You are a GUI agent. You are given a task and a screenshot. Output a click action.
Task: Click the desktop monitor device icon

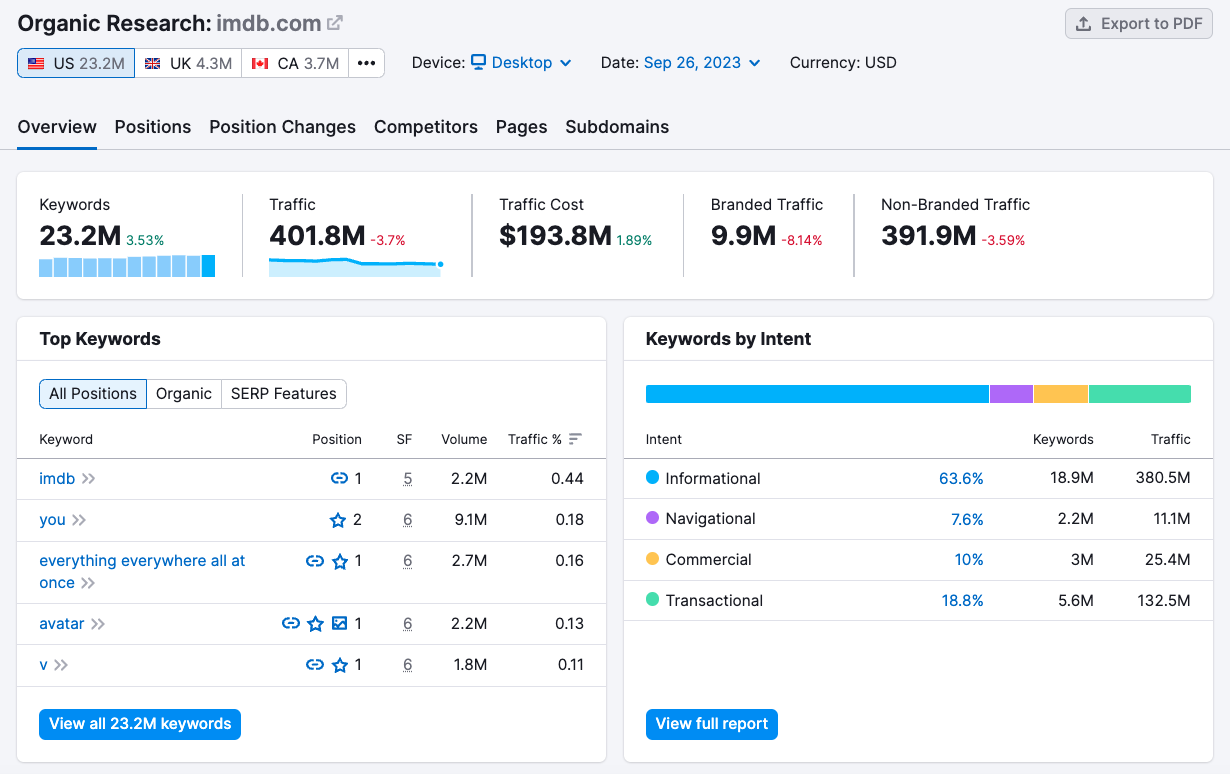tap(479, 62)
